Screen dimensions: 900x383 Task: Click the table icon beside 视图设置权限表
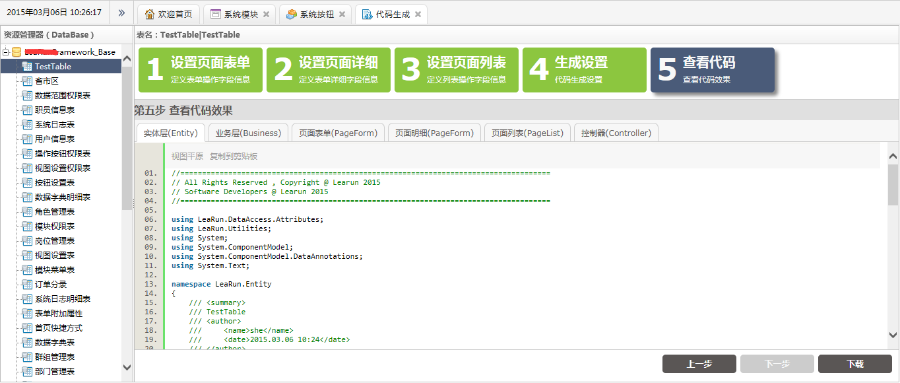click(26, 168)
